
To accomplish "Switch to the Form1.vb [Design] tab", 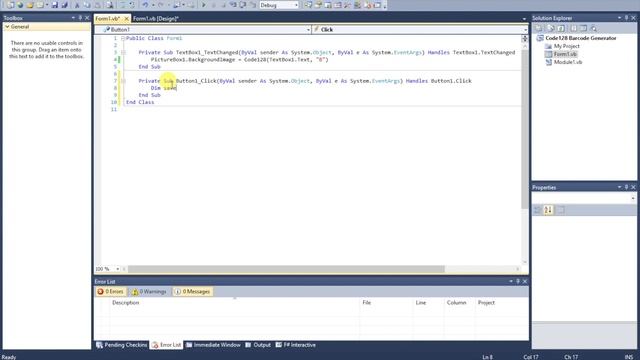I will coord(156,18).
